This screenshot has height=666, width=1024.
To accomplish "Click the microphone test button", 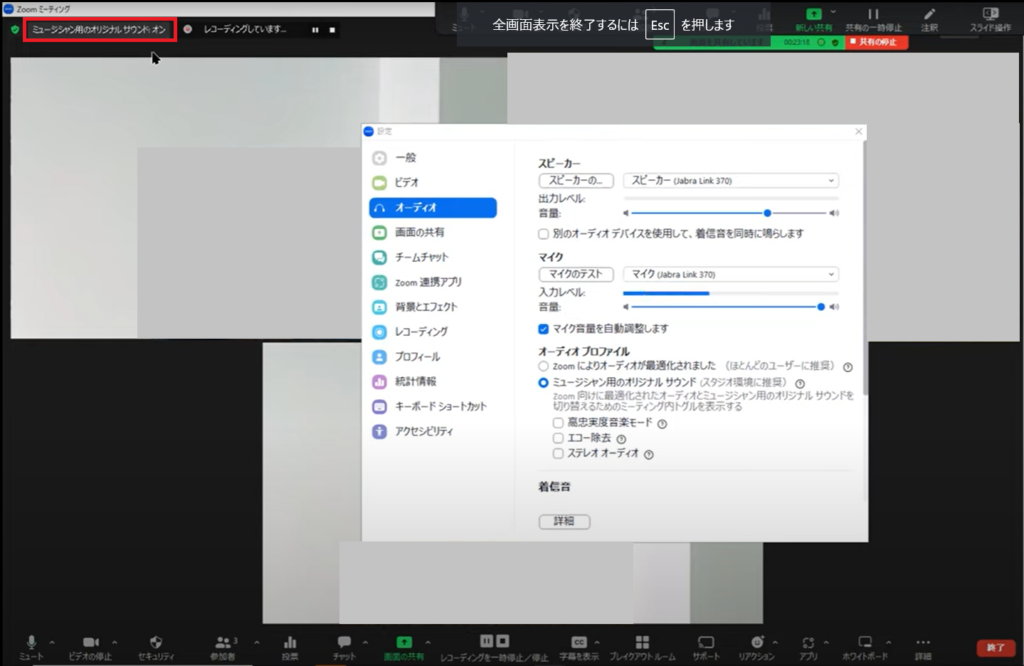I will 575,274.
